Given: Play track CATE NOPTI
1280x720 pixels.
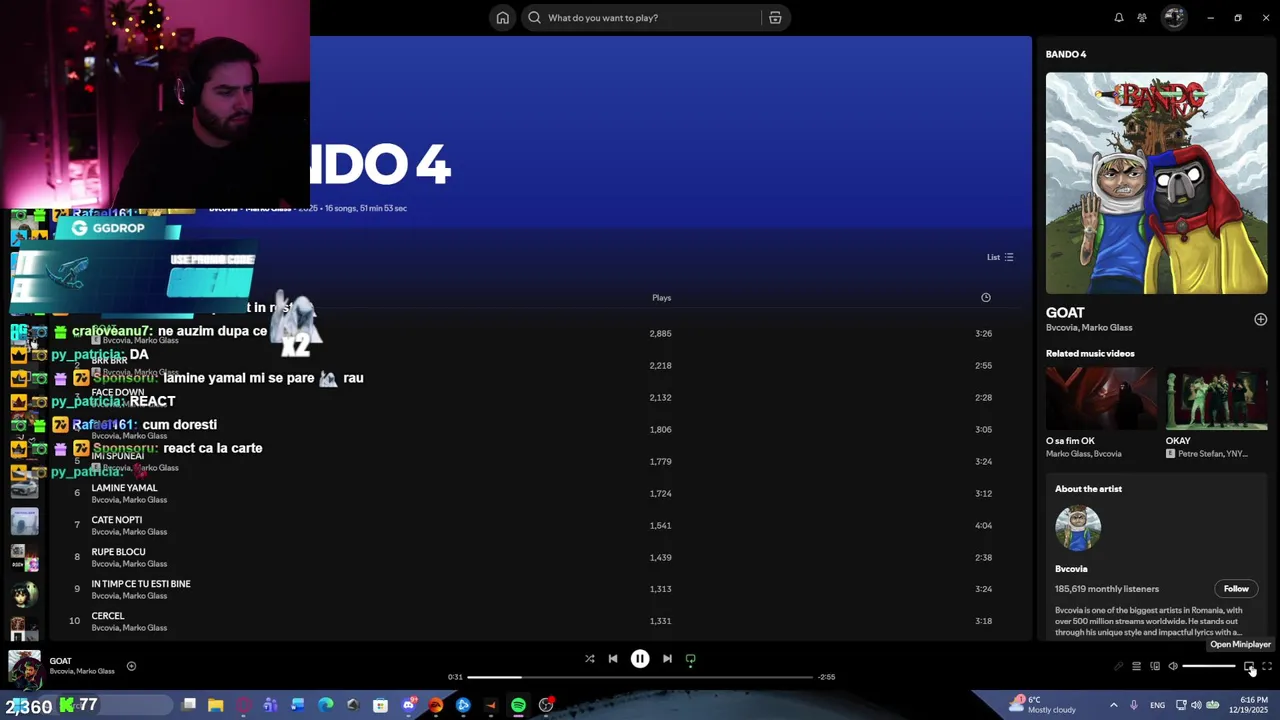Looking at the screenshot, I should click(x=117, y=520).
